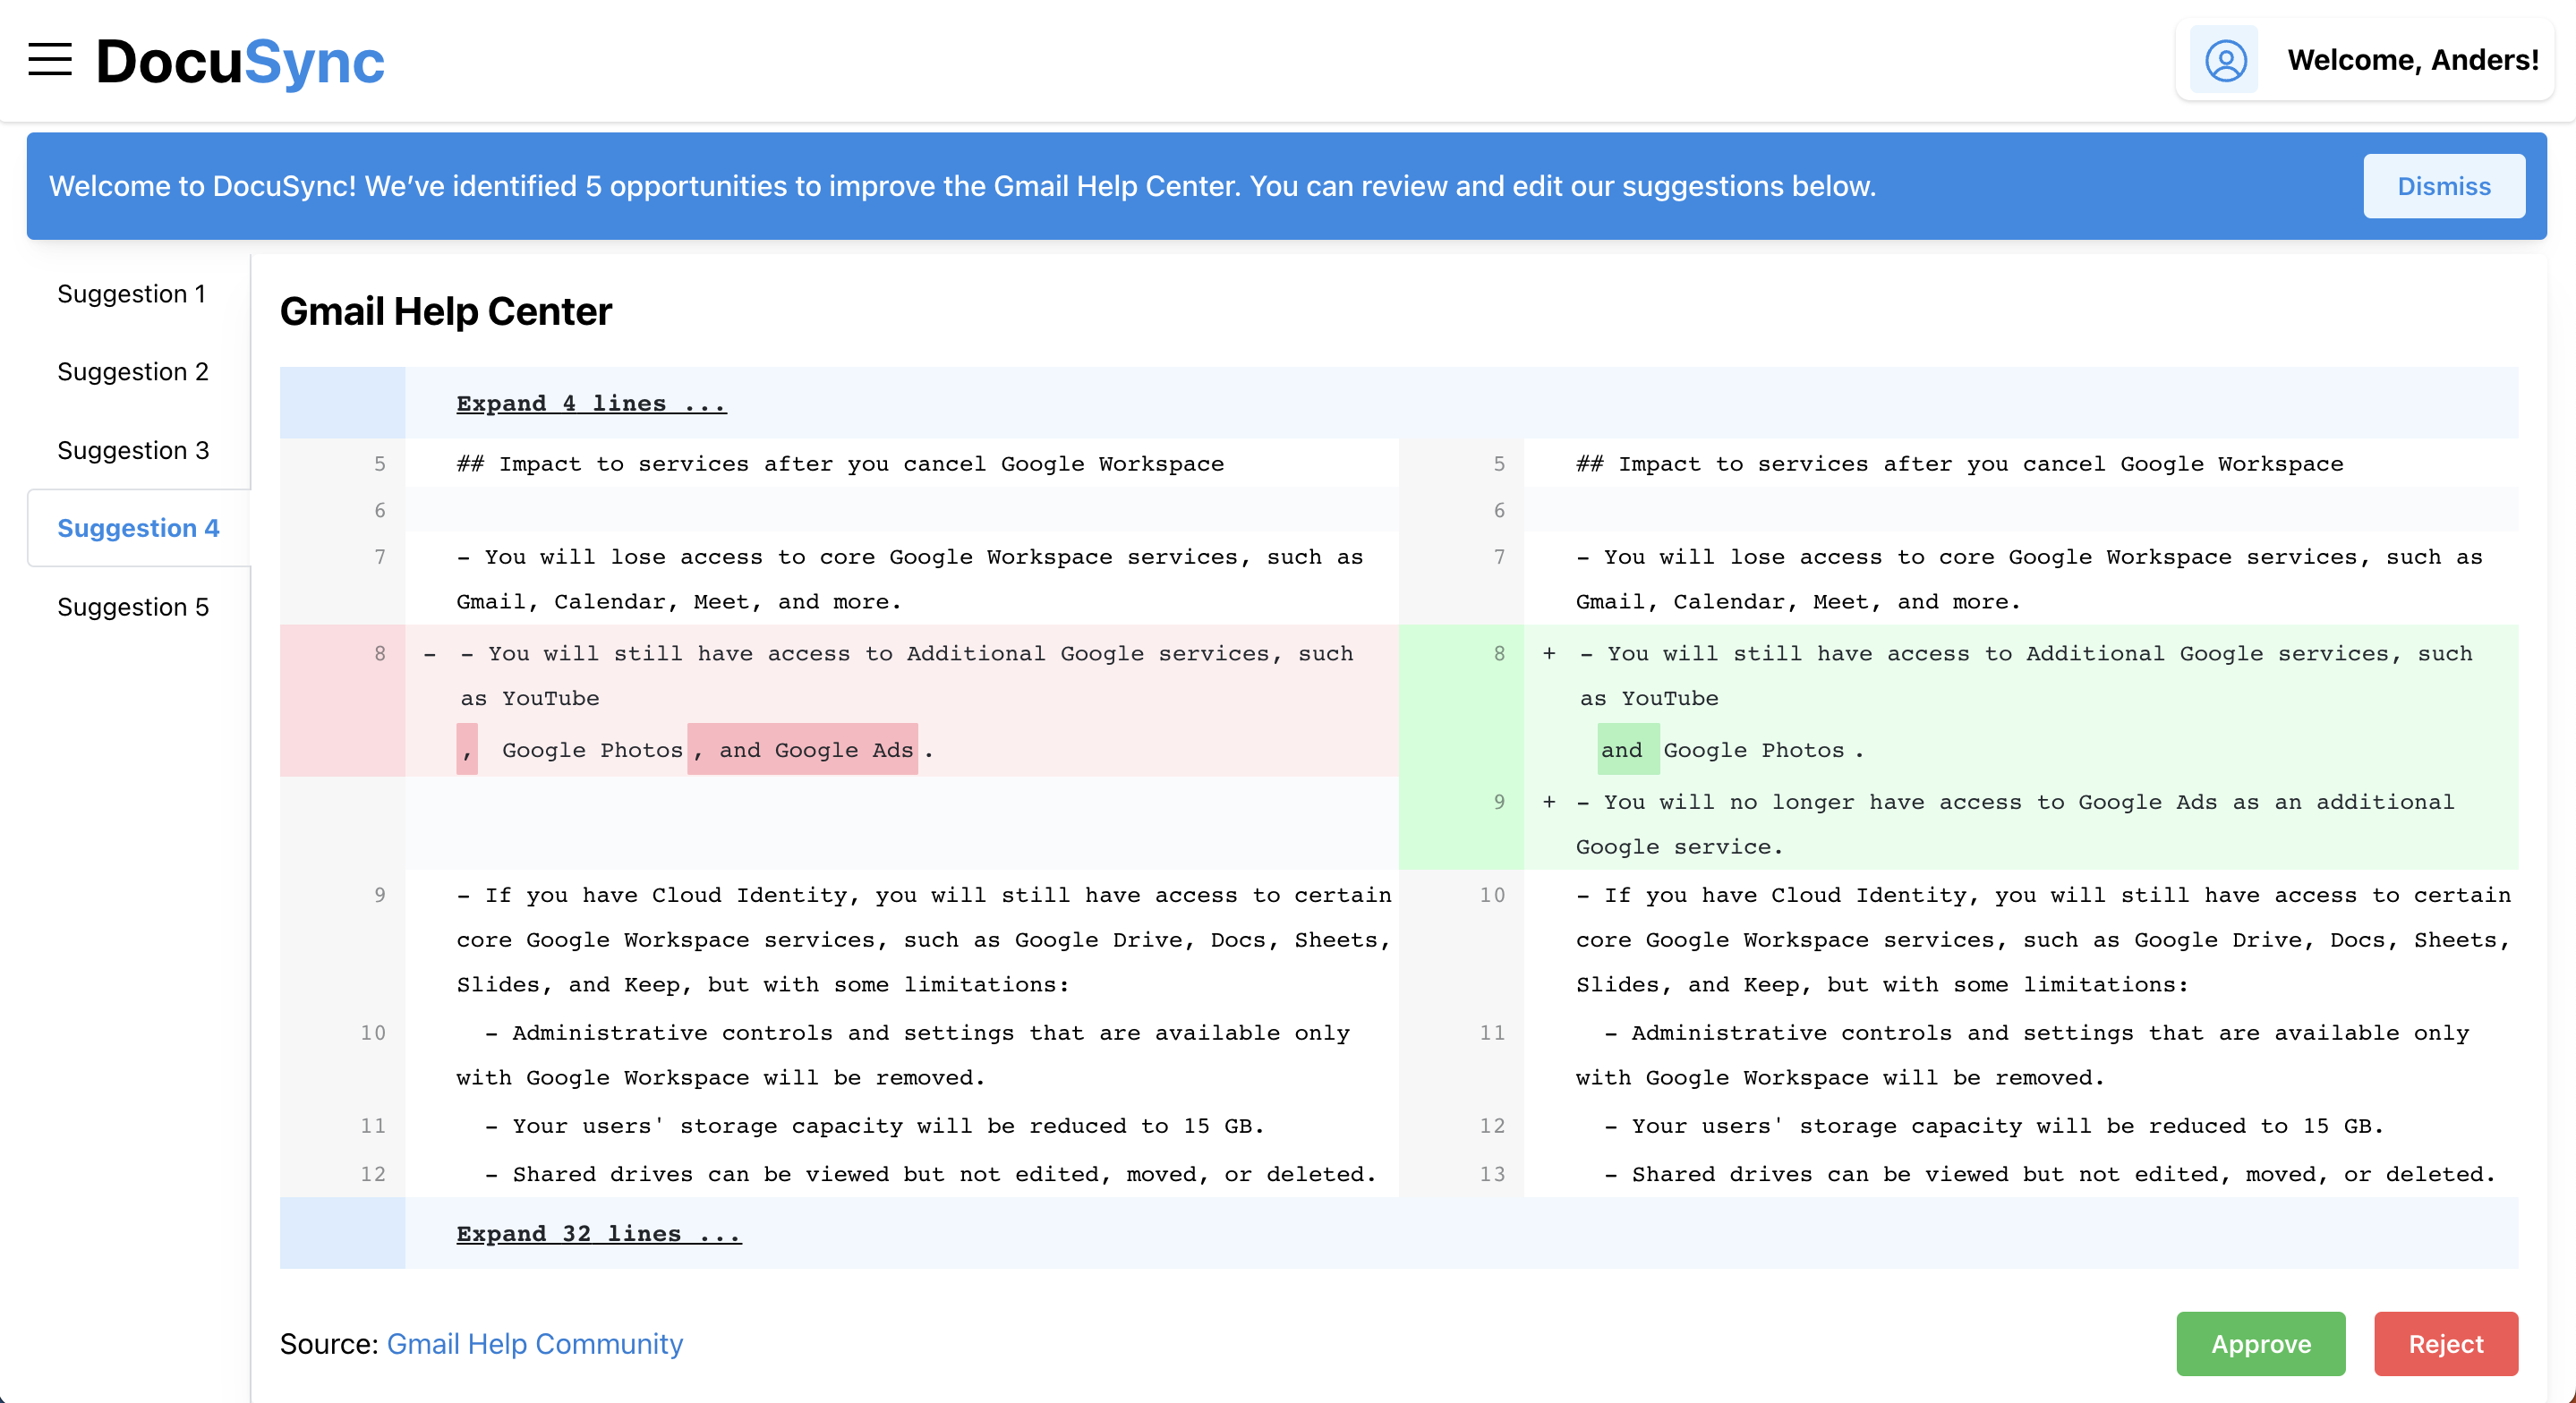The height and width of the screenshot is (1403, 2576).
Task: Click removed text ', and Google Ads'
Action: [803, 749]
